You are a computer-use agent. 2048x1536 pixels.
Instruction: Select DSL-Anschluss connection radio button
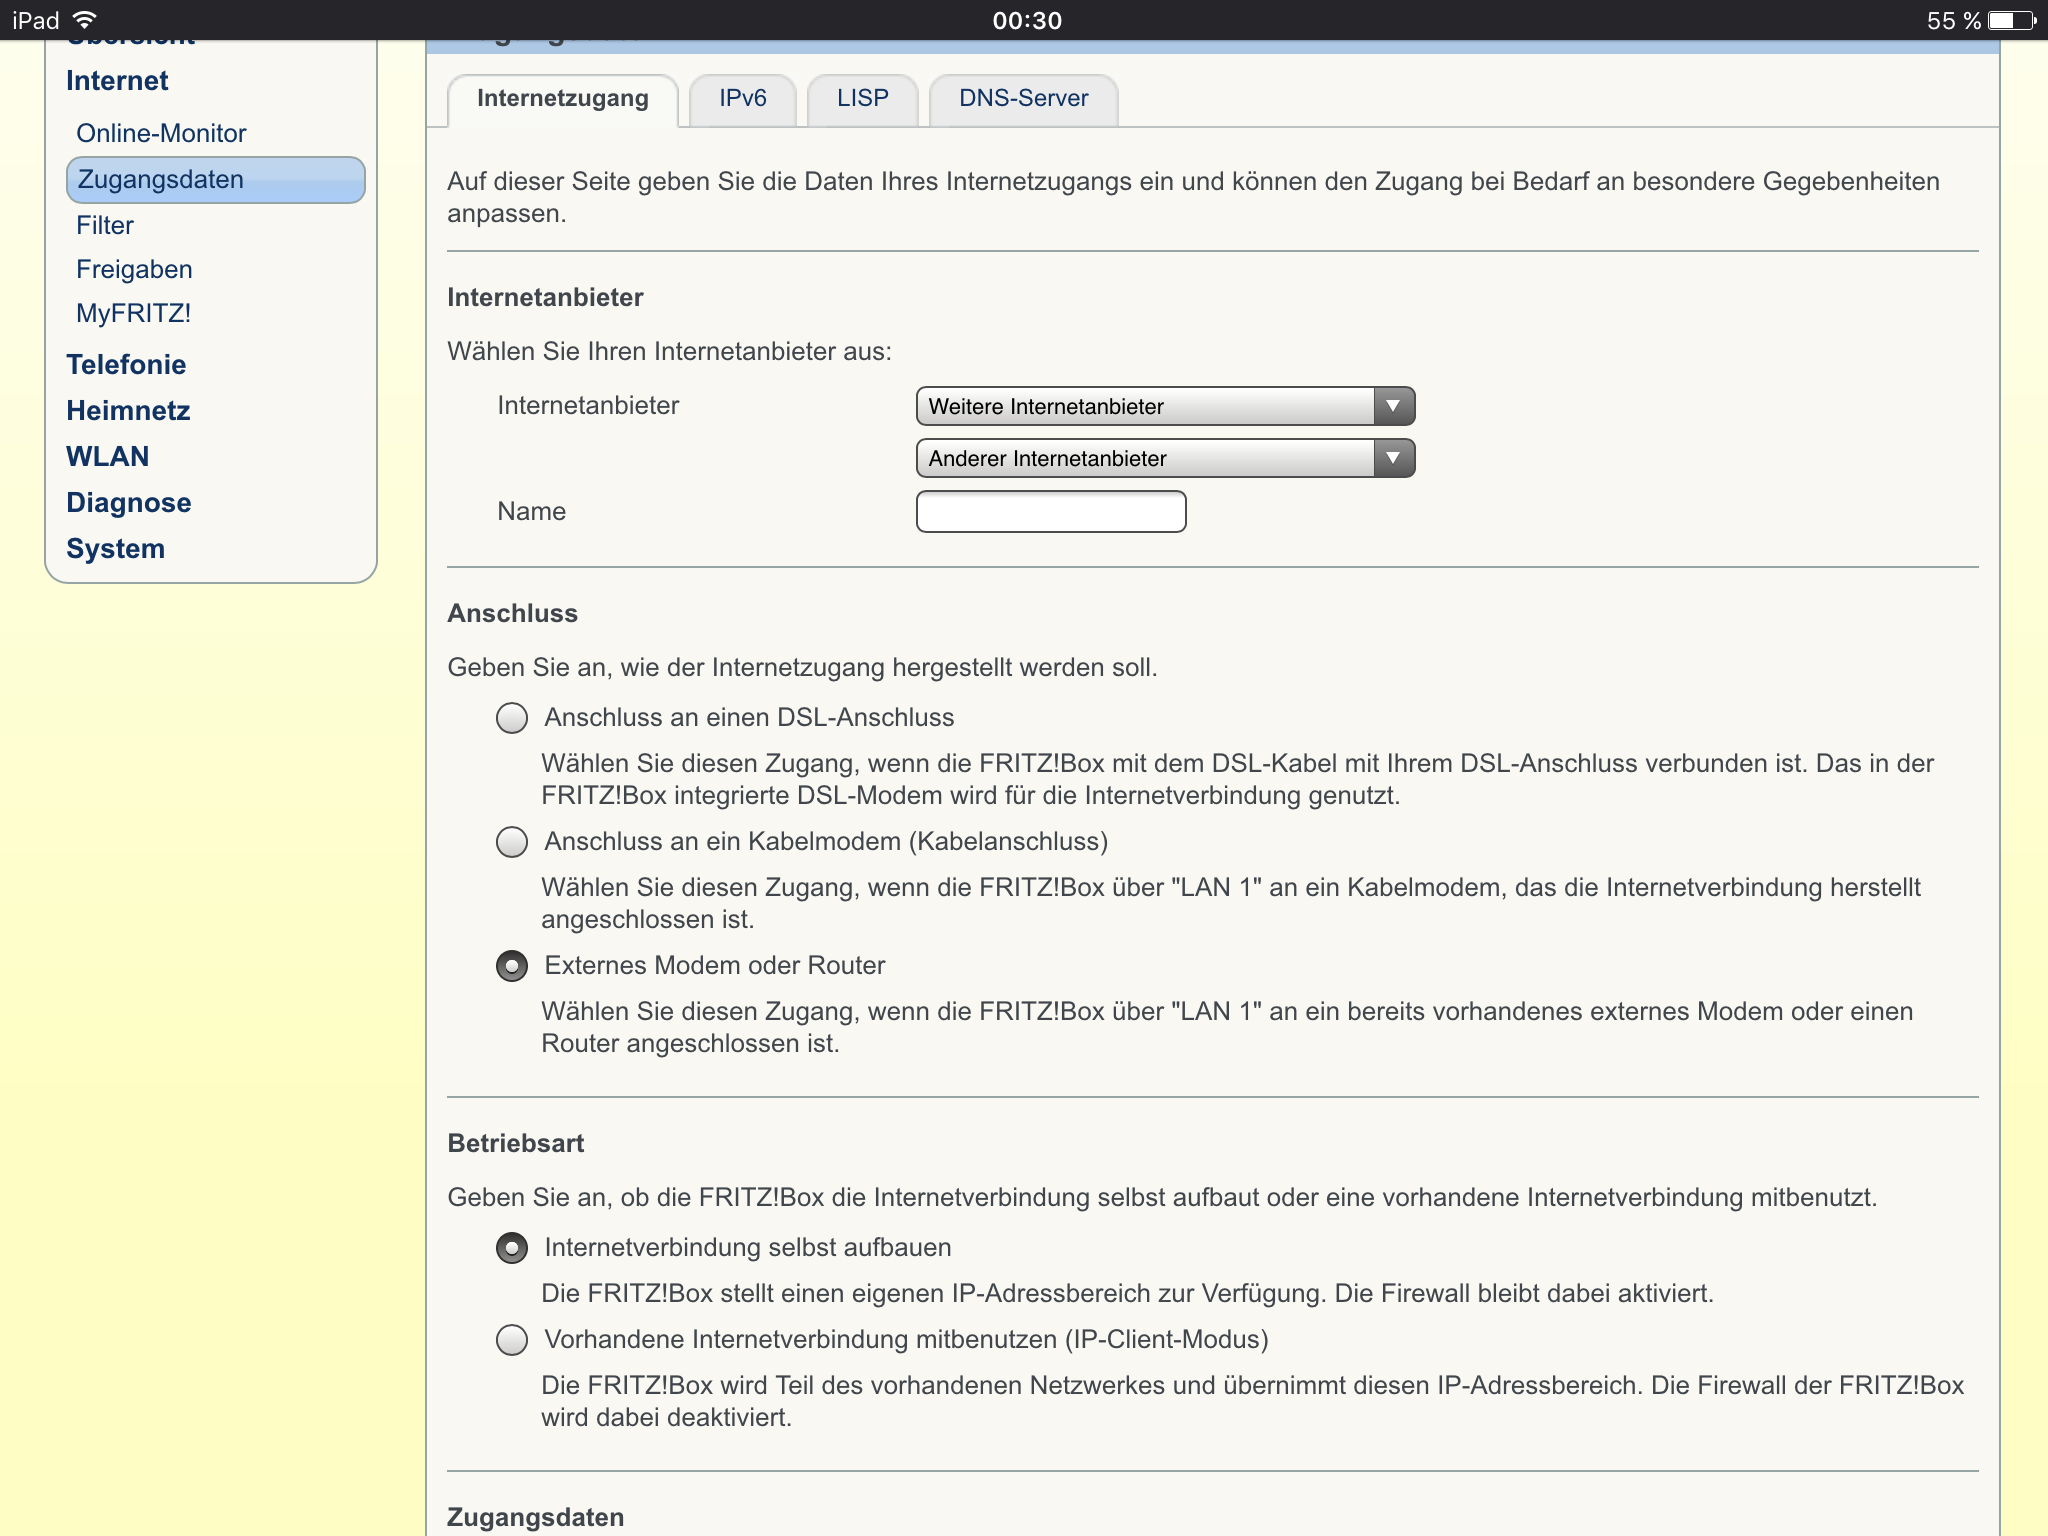(x=512, y=718)
